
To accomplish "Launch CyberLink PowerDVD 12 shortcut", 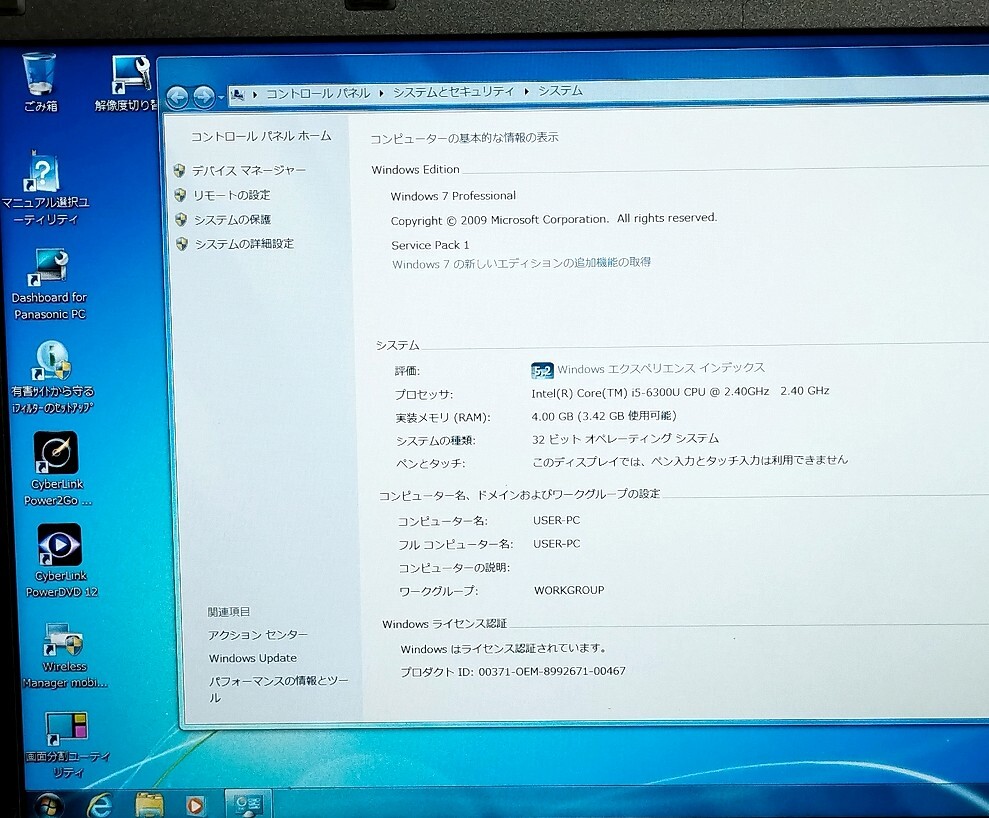I will [x=61, y=561].
